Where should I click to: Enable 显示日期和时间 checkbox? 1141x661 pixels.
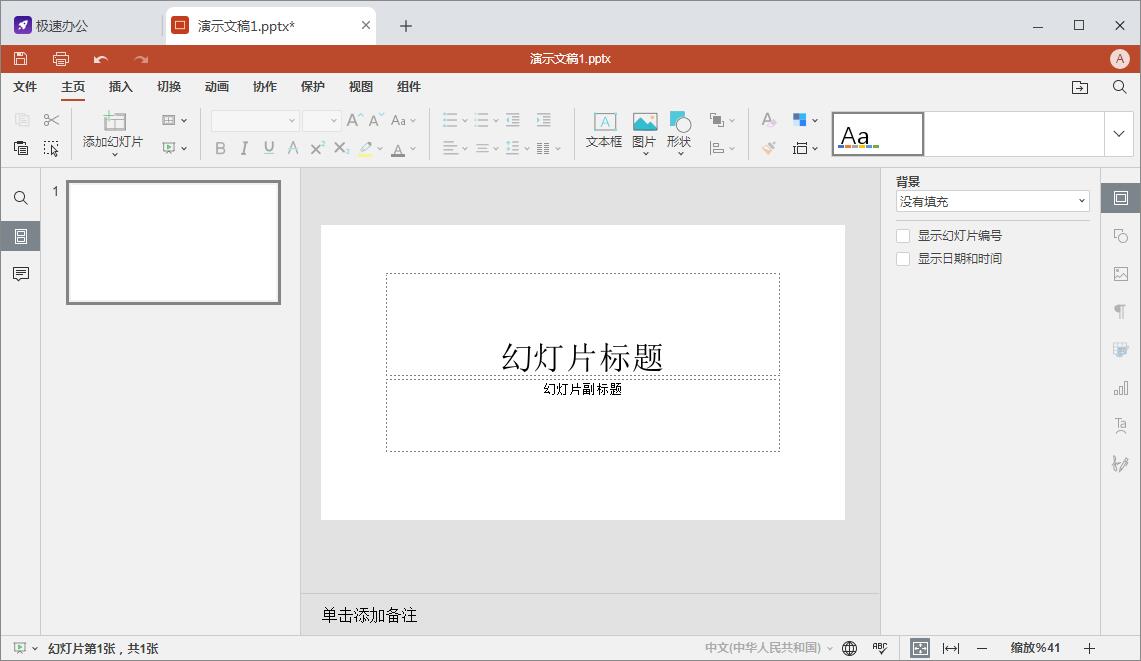coord(903,259)
